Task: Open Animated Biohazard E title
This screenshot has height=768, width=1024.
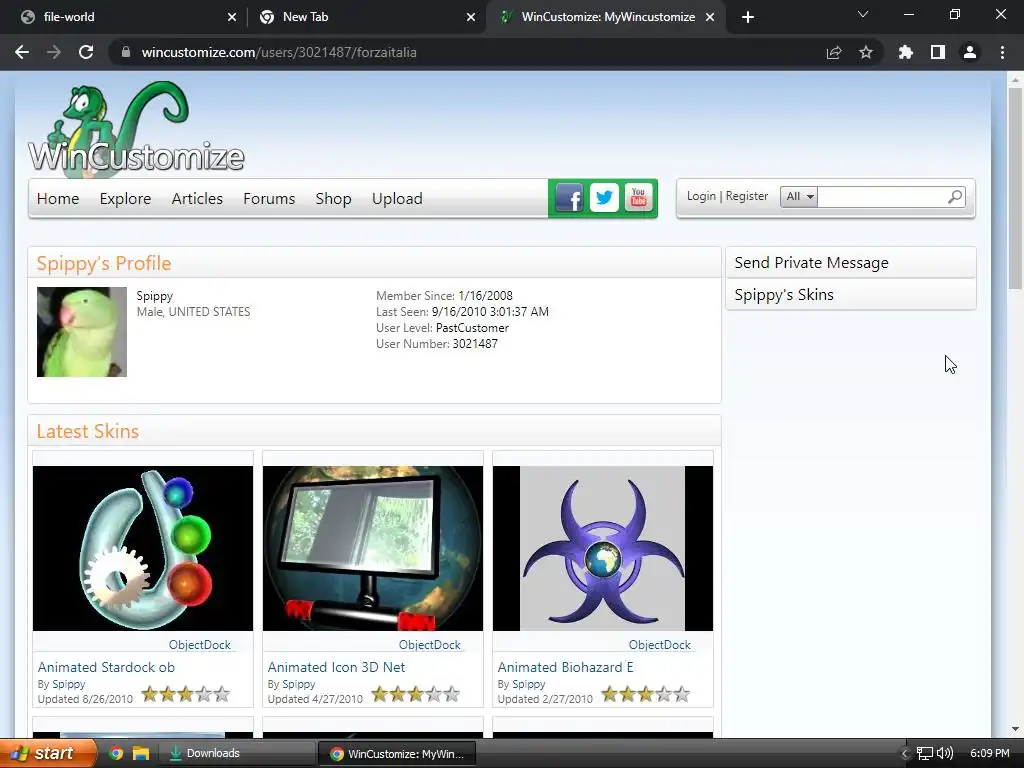Action: (x=566, y=667)
